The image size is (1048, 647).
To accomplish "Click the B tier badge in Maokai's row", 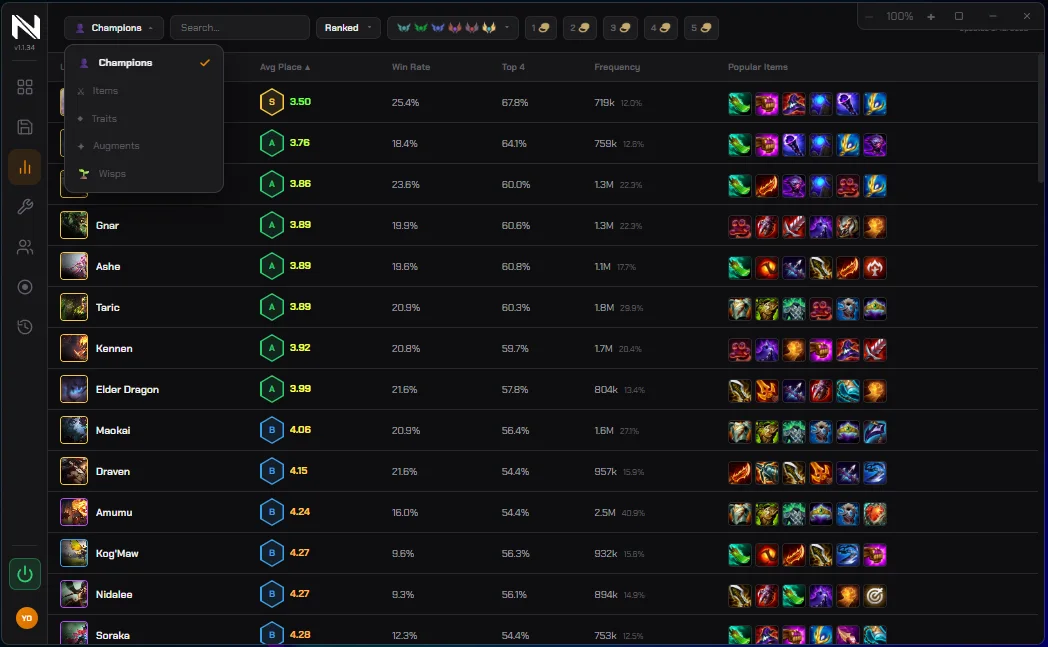I will [271, 430].
